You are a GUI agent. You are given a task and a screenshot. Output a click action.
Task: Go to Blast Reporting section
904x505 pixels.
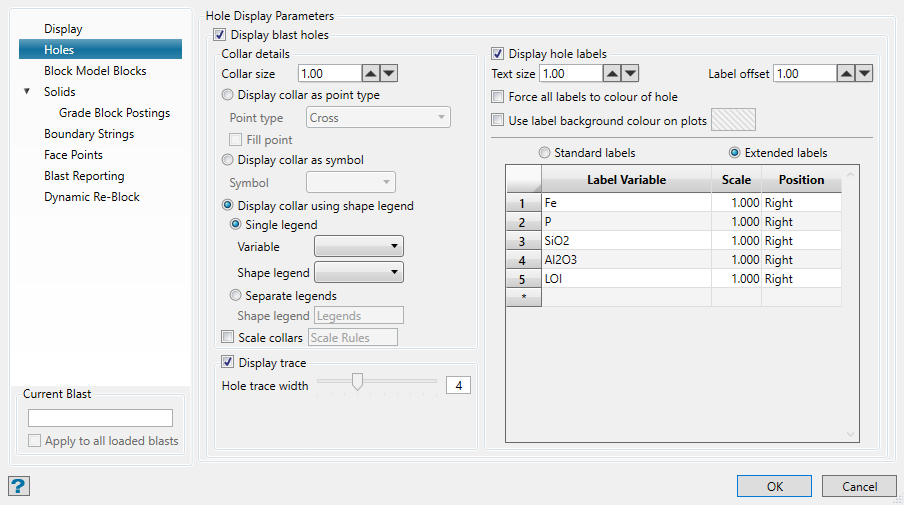click(x=84, y=176)
